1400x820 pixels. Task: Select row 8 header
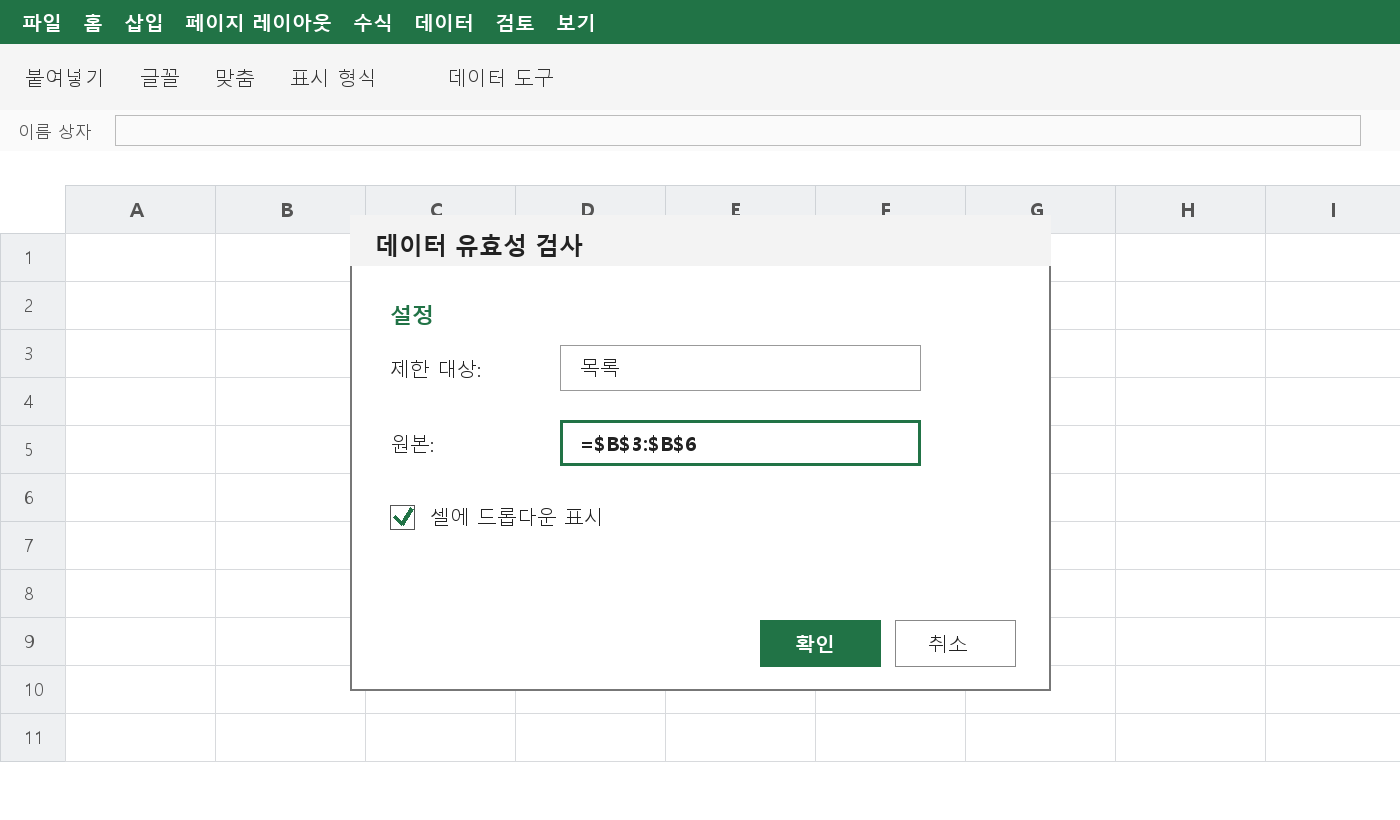coord(33,593)
